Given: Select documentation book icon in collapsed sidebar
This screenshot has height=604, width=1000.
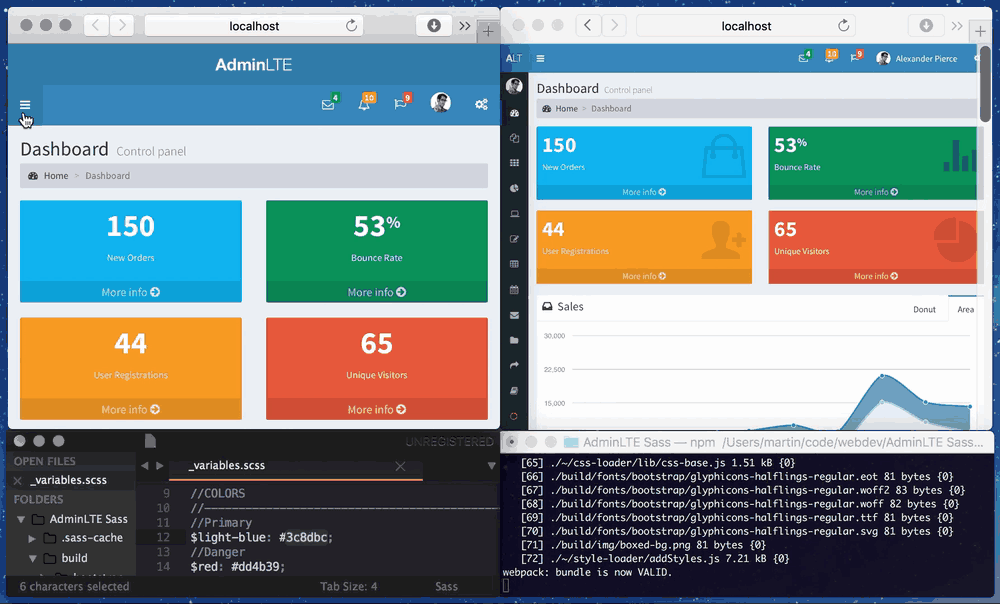Looking at the screenshot, I should pos(514,390).
